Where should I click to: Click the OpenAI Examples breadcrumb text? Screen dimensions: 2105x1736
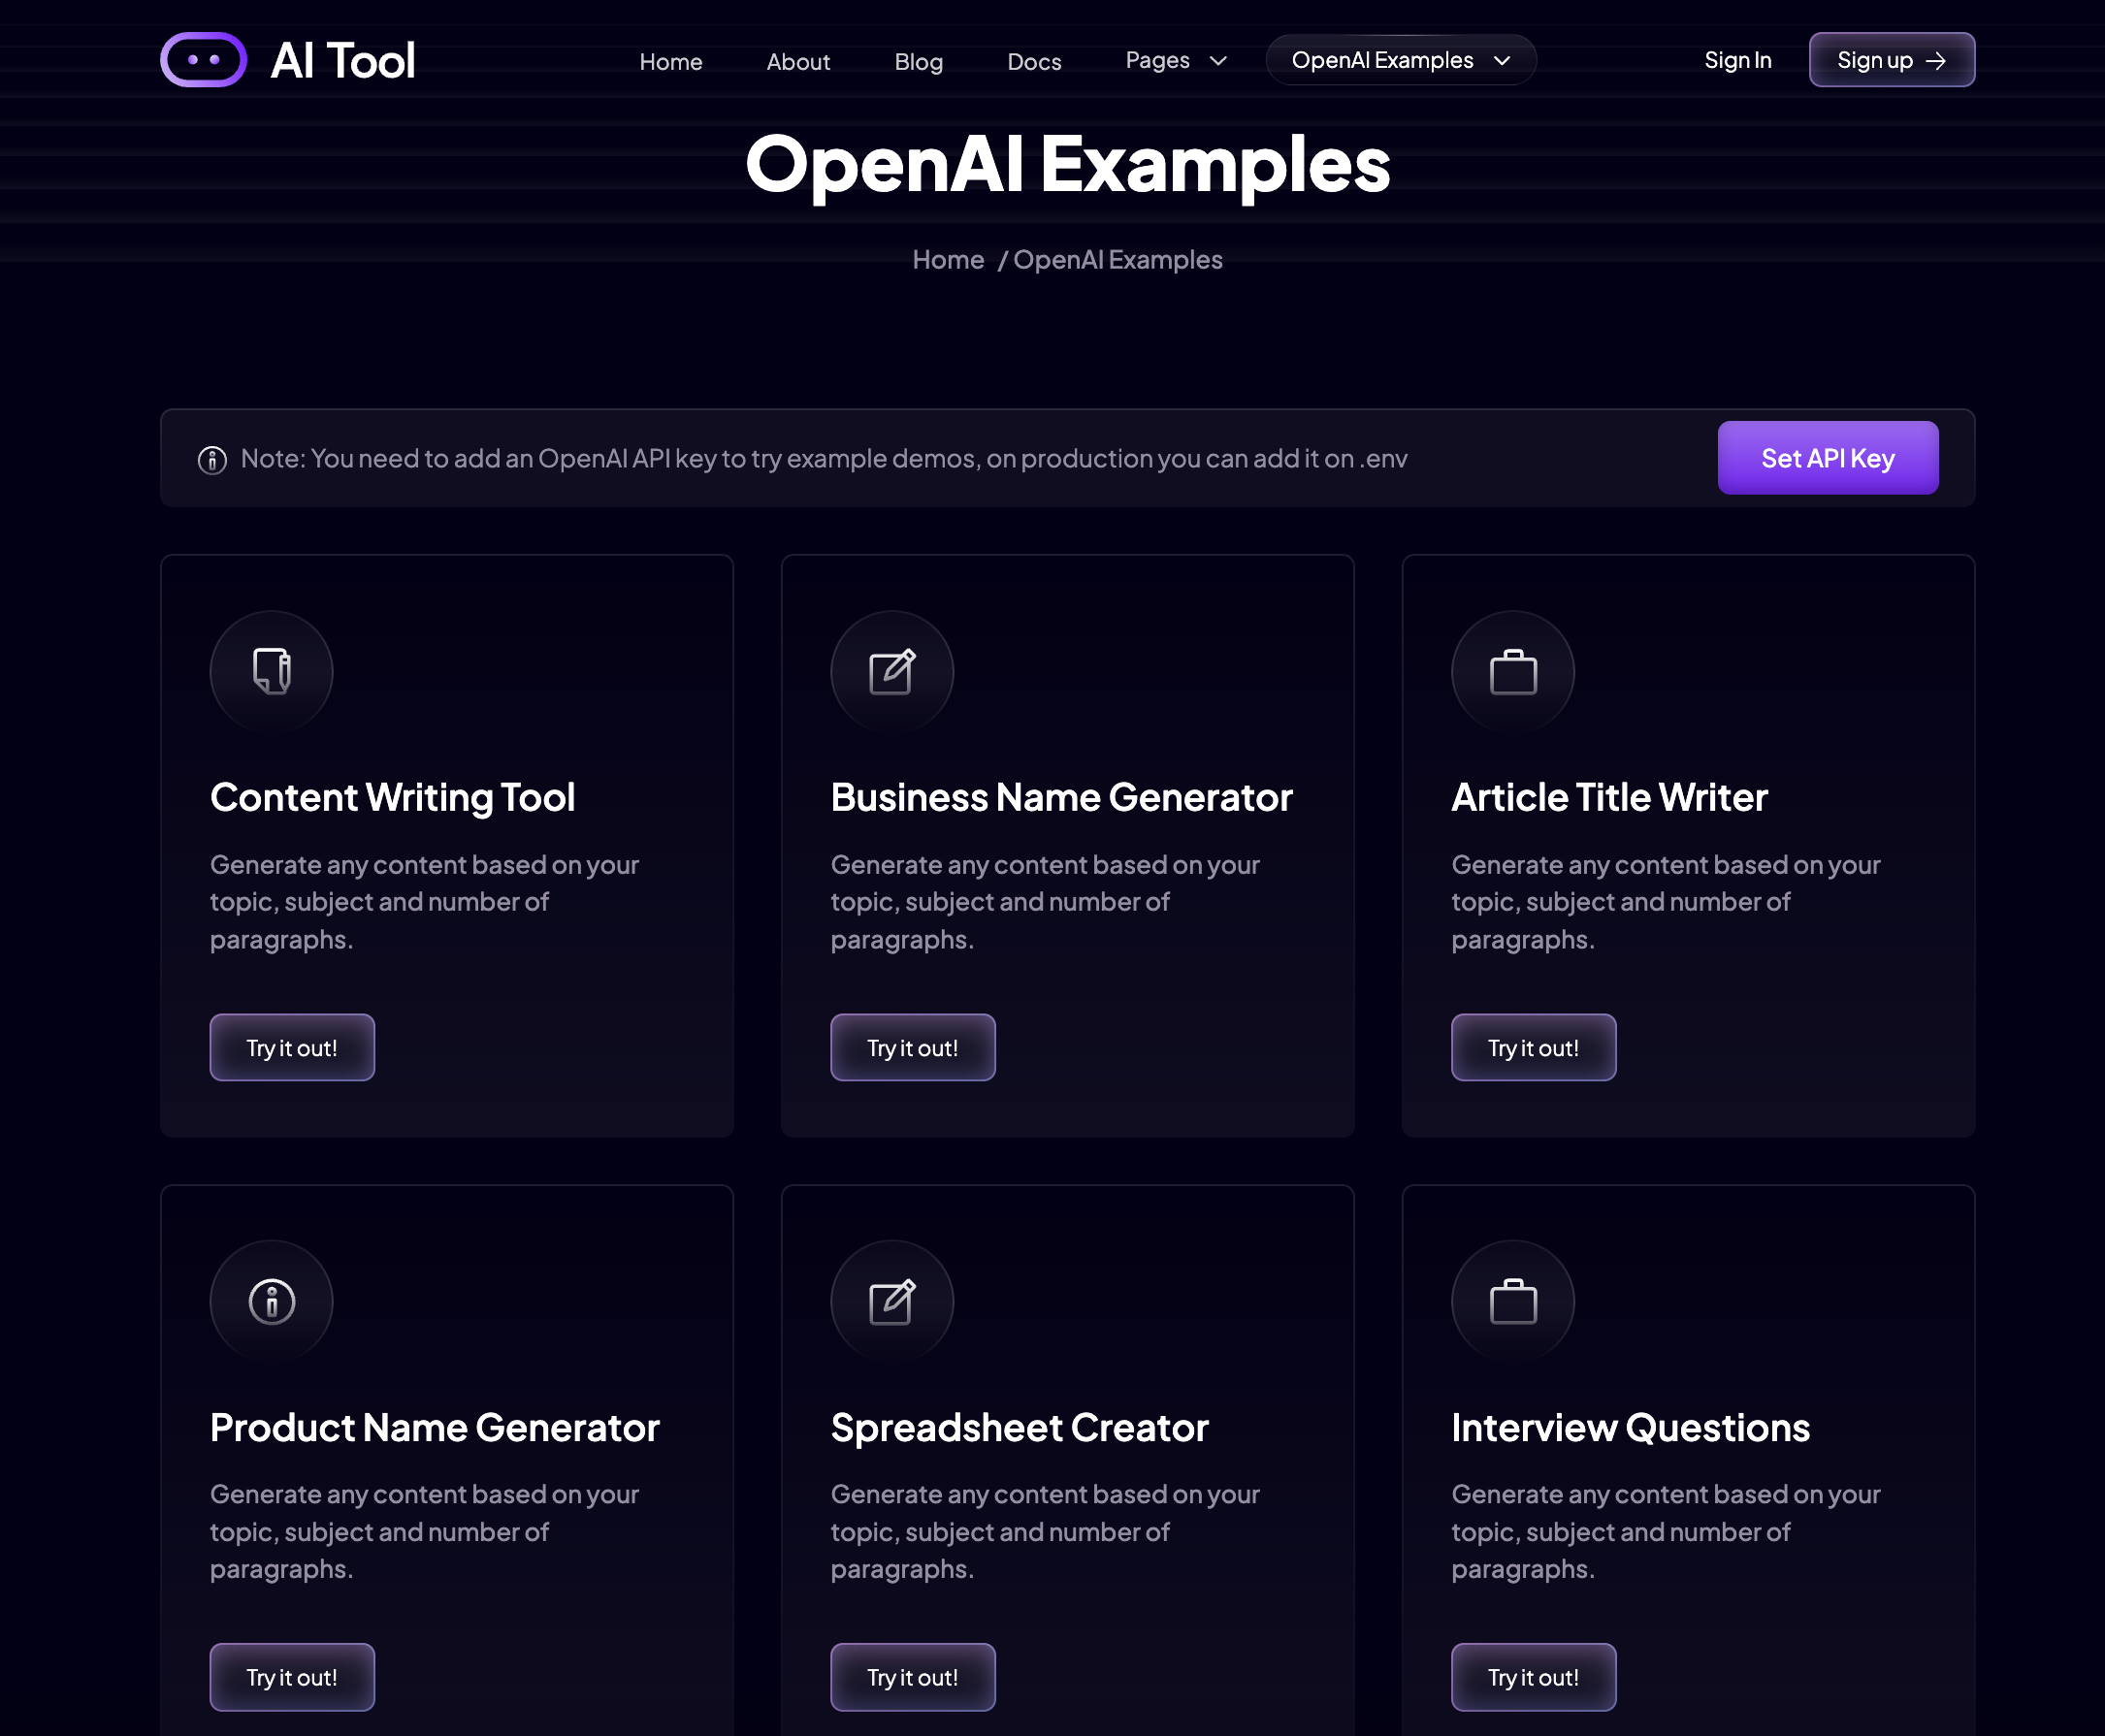(x=1117, y=260)
